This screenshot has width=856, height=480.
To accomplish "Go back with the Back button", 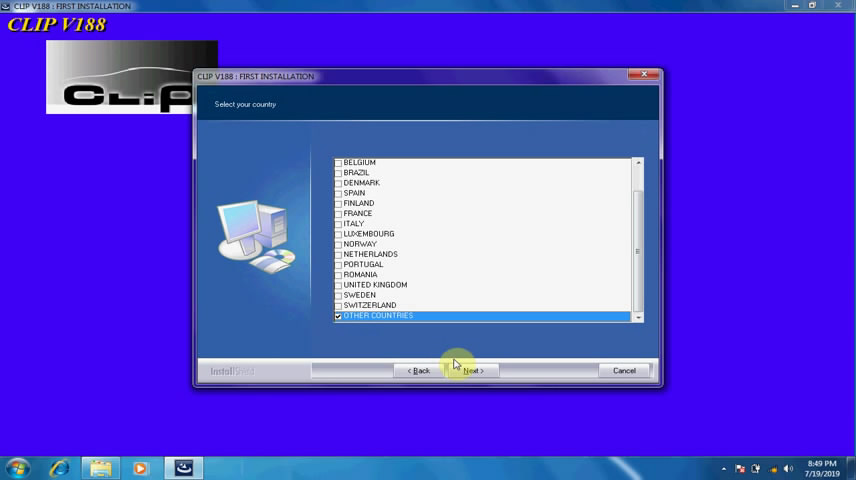I will click(x=419, y=370).
